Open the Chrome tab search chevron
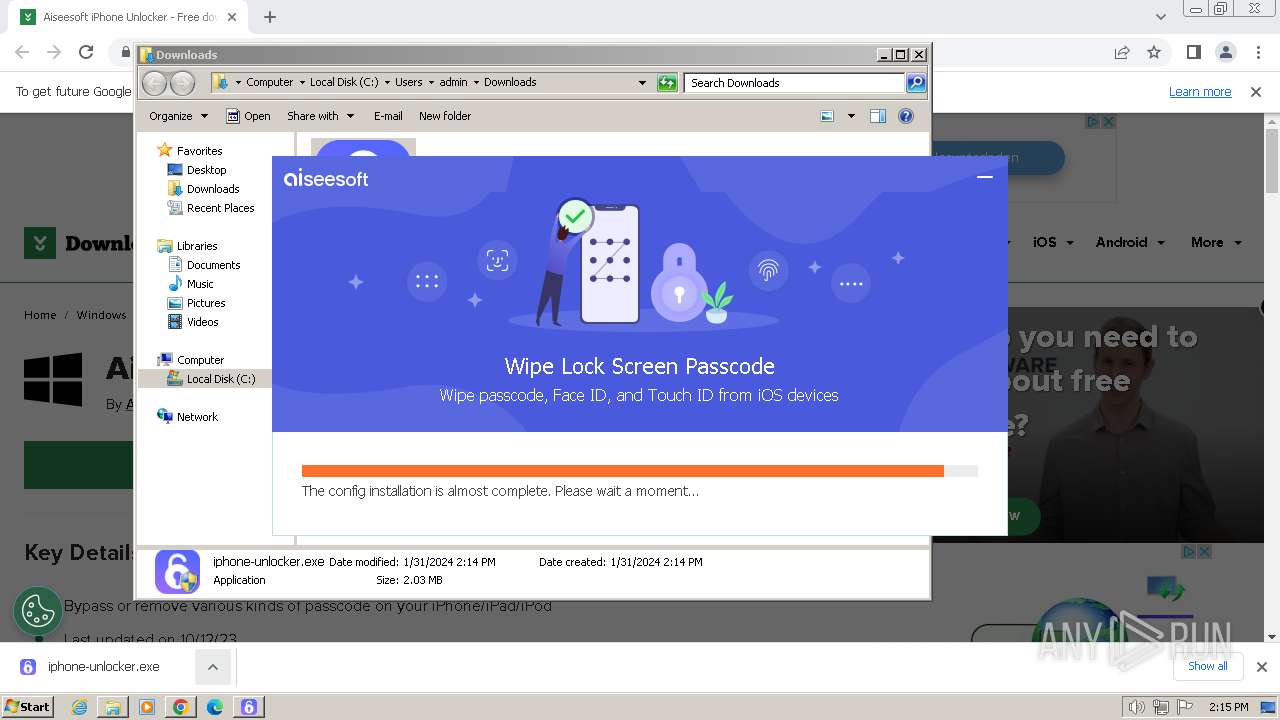Image resolution: width=1280 pixels, height=720 pixels. point(1160,17)
